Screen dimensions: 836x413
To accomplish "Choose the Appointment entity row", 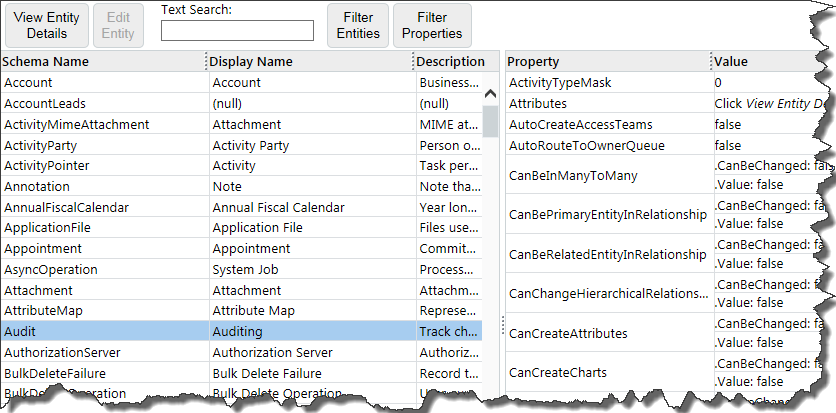I will click(100, 249).
